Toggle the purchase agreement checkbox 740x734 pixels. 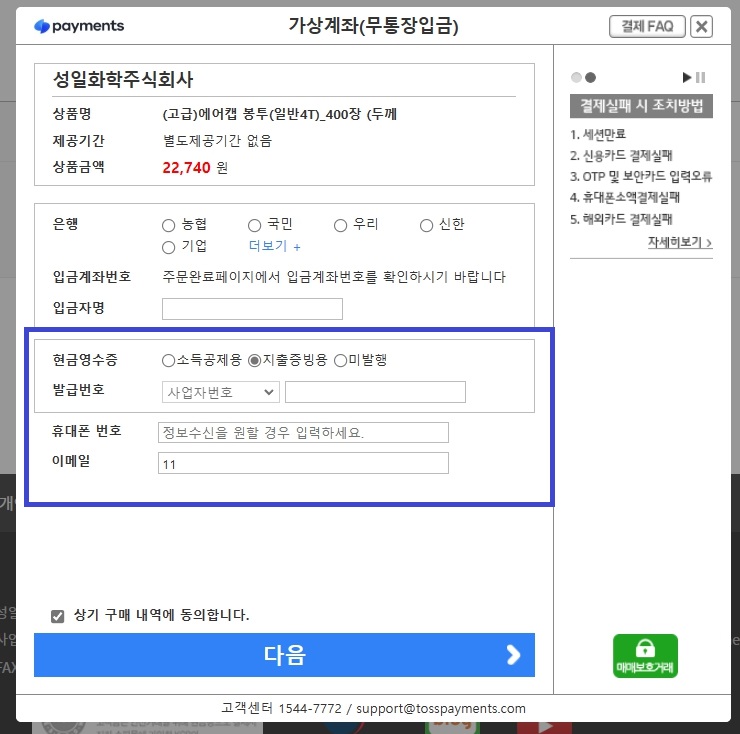click(x=57, y=616)
